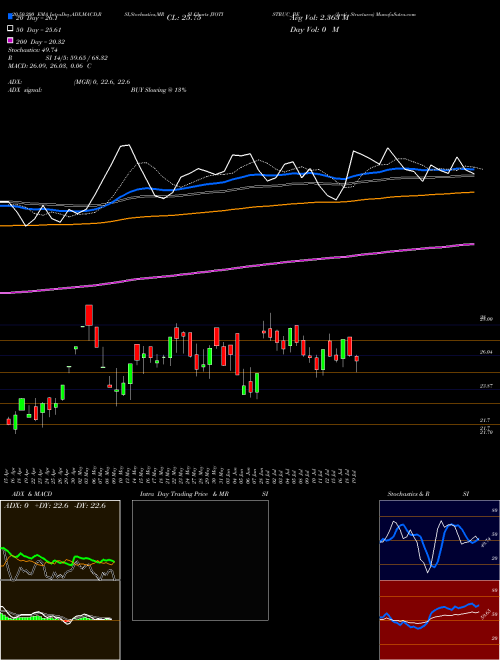
Task: Click the 'ADX: 0 +DY: 22.6 -DY: 22.6' header
Action: click(x=55, y=506)
